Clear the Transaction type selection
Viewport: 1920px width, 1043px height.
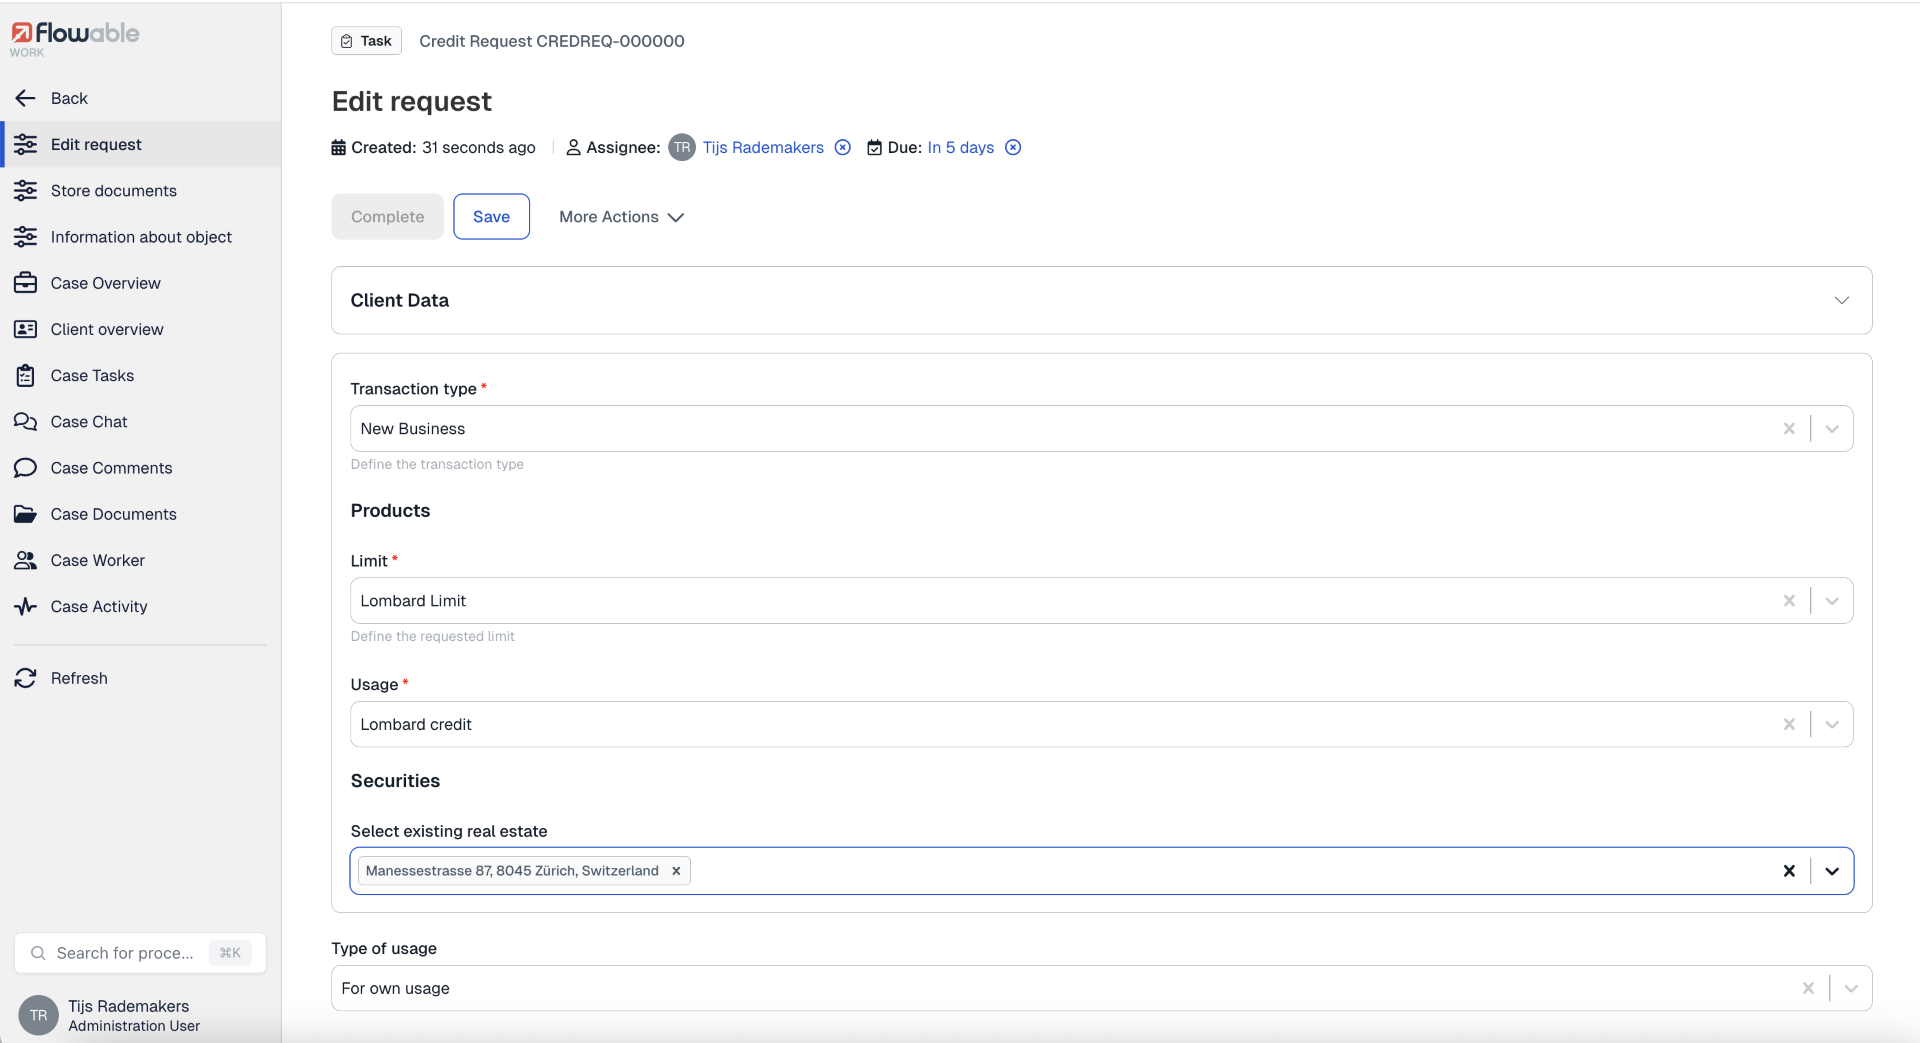point(1789,429)
